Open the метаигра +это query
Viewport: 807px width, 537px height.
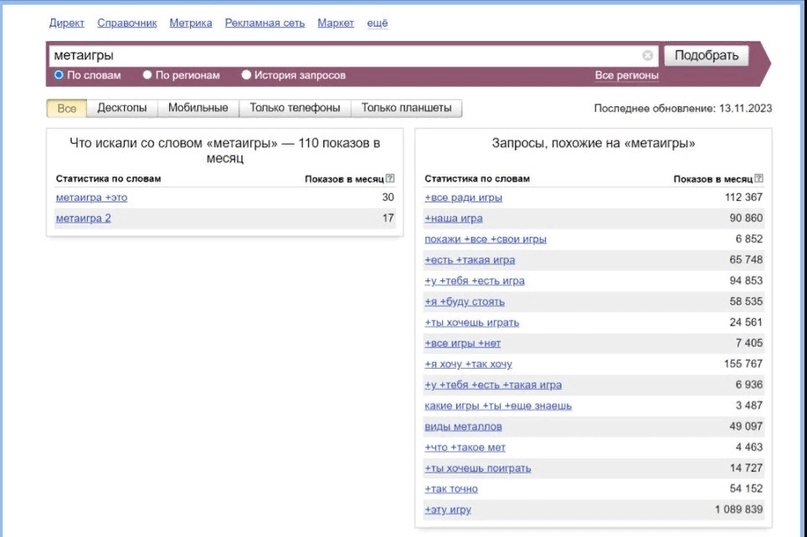pos(92,198)
